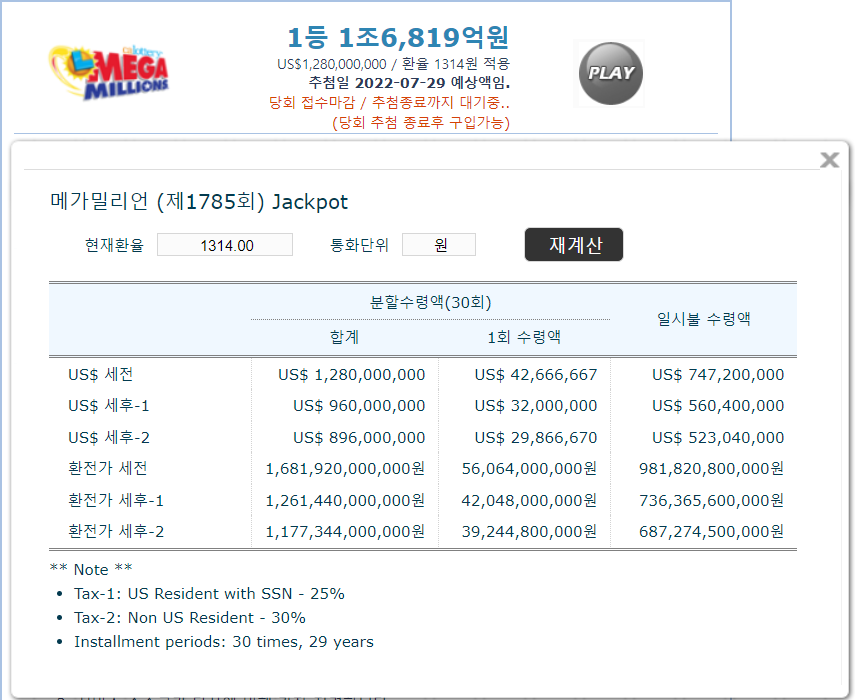Click the US$ 960,000,000 cell
The image size is (860, 700).
coord(359,406)
